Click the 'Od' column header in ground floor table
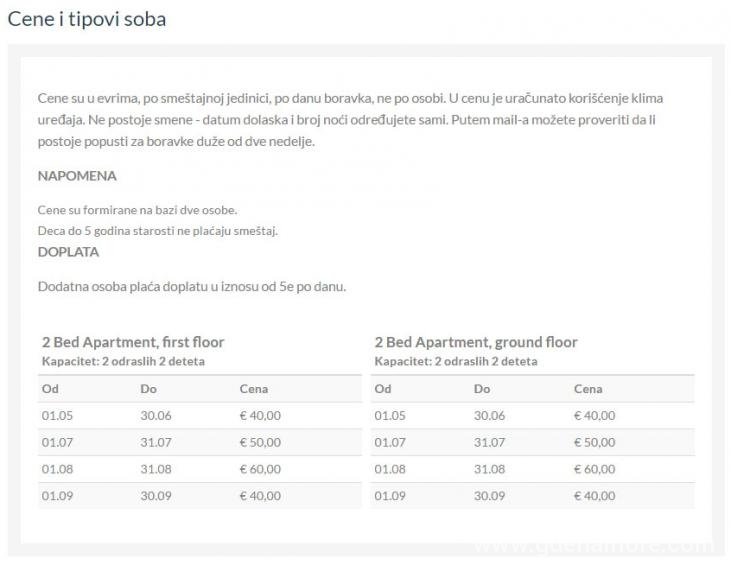Viewport: 731px width, 565px height. tap(383, 389)
